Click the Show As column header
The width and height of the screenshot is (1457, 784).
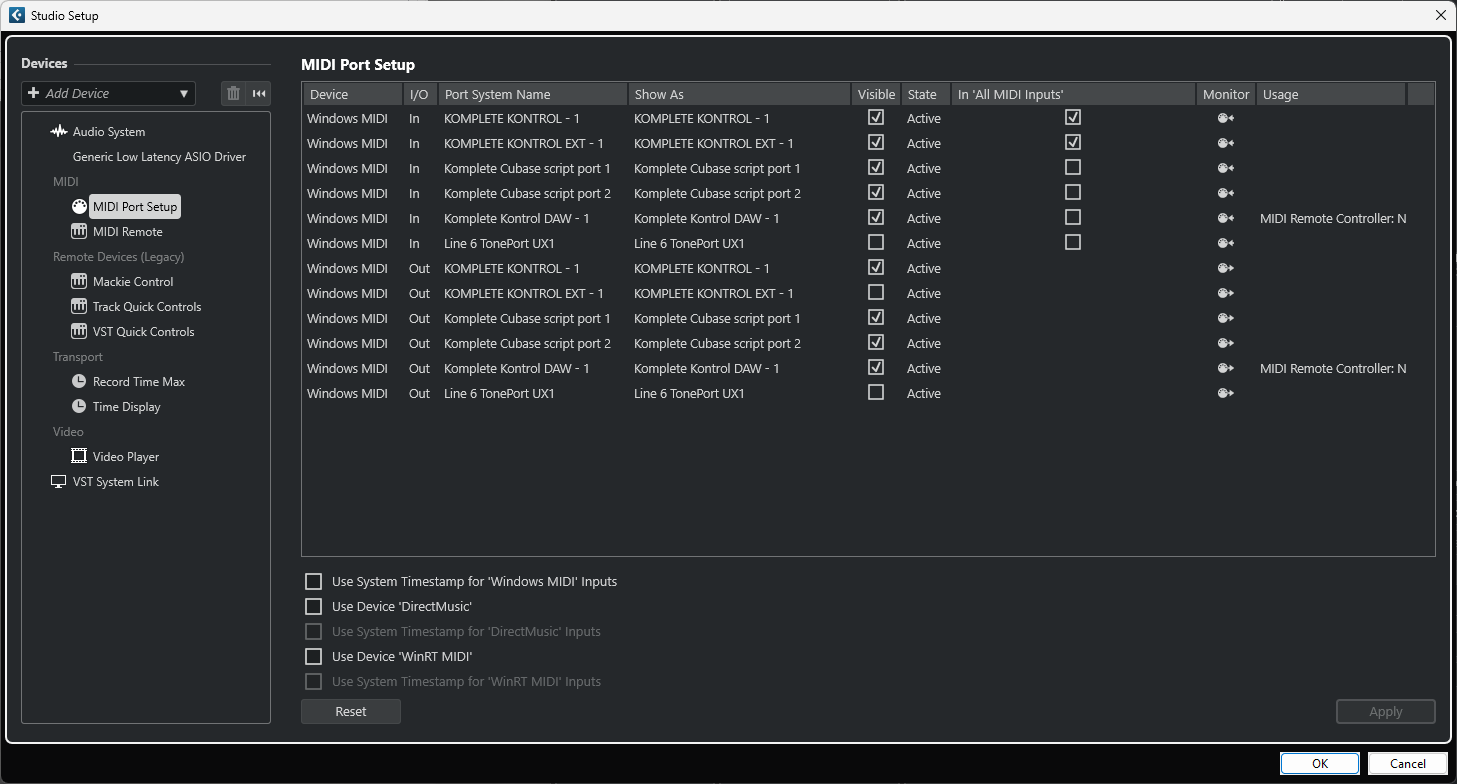740,94
